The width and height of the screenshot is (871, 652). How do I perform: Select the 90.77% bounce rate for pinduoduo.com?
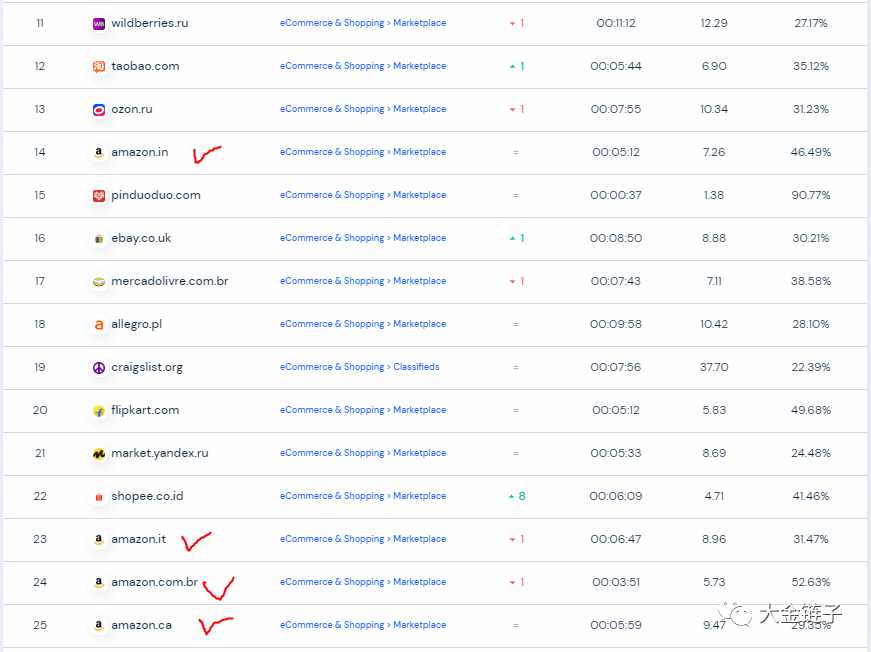click(x=810, y=195)
